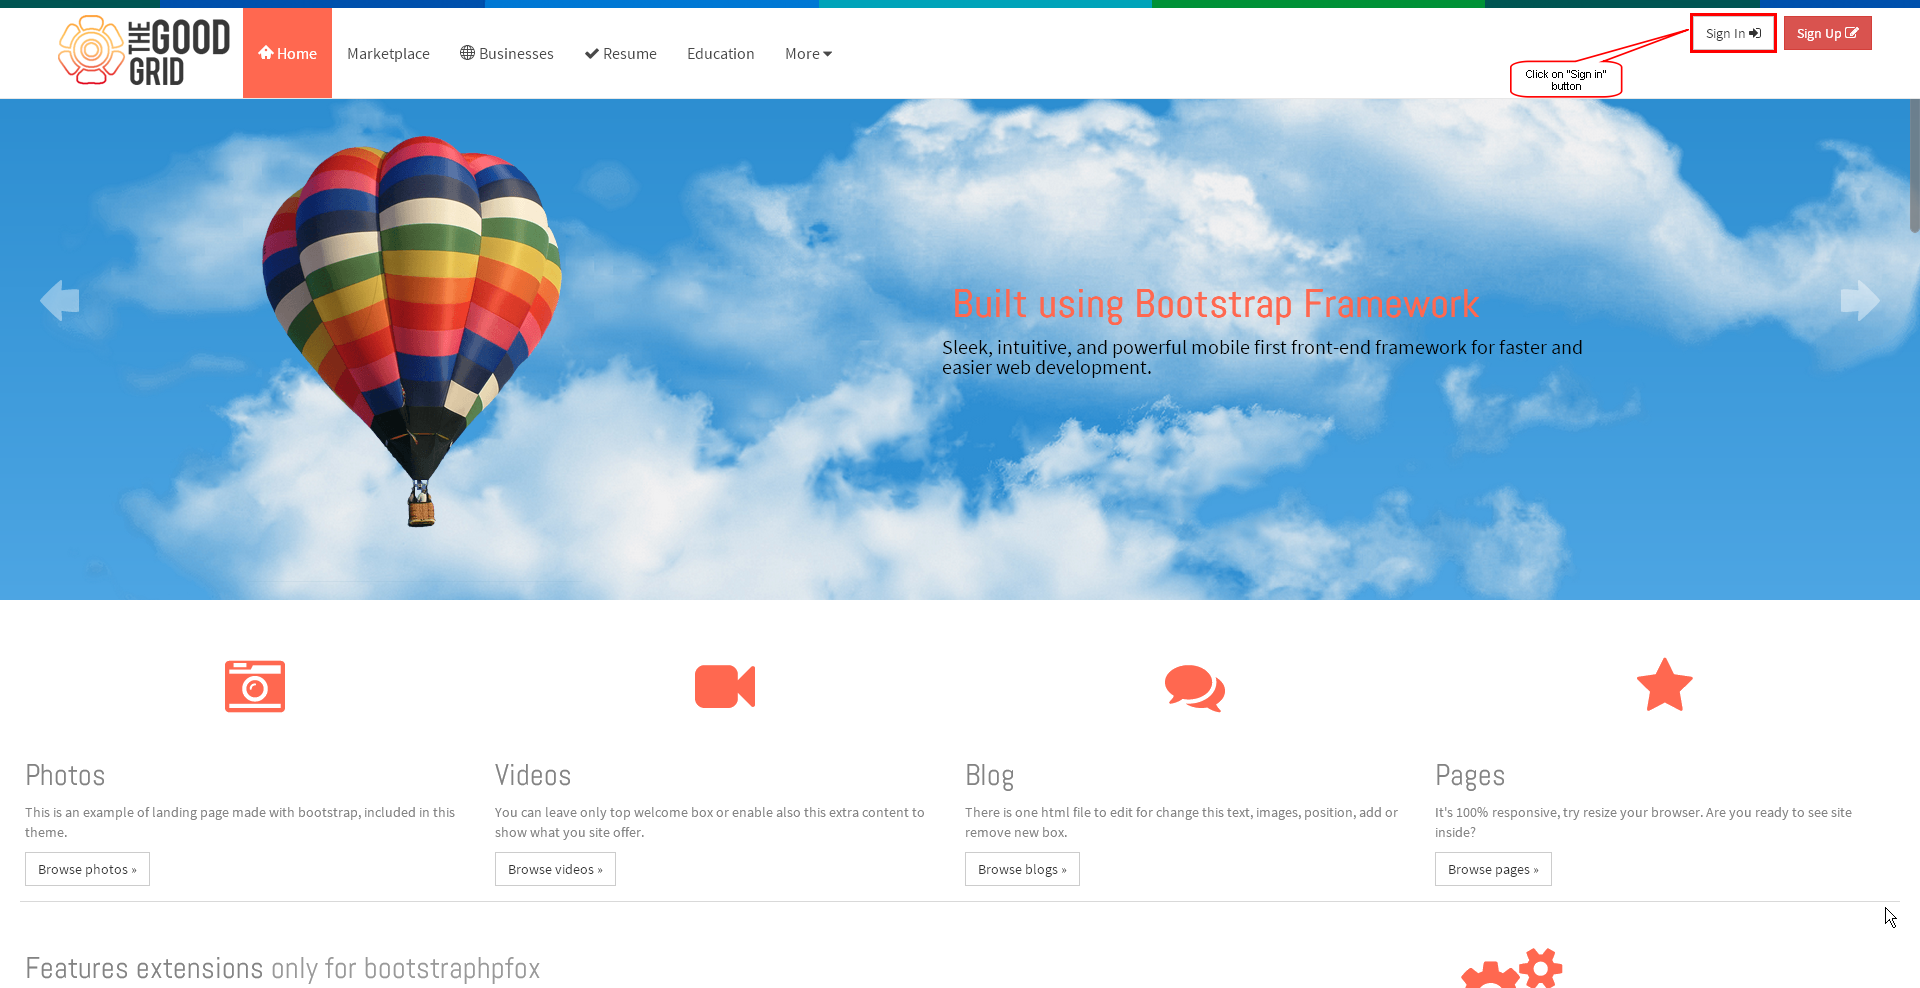The image size is (1920, 988).
Task: Click the hot air balloon image
Action: (x=411, y=330)
